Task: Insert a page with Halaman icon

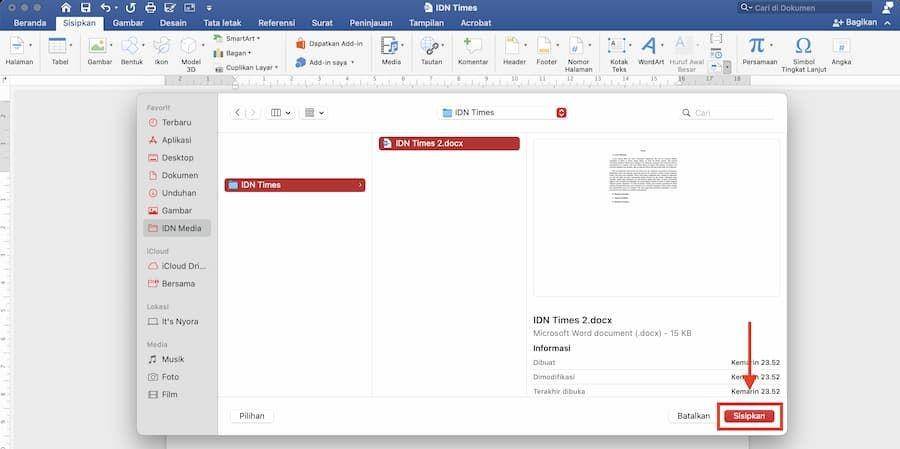Action: [19, 51]
